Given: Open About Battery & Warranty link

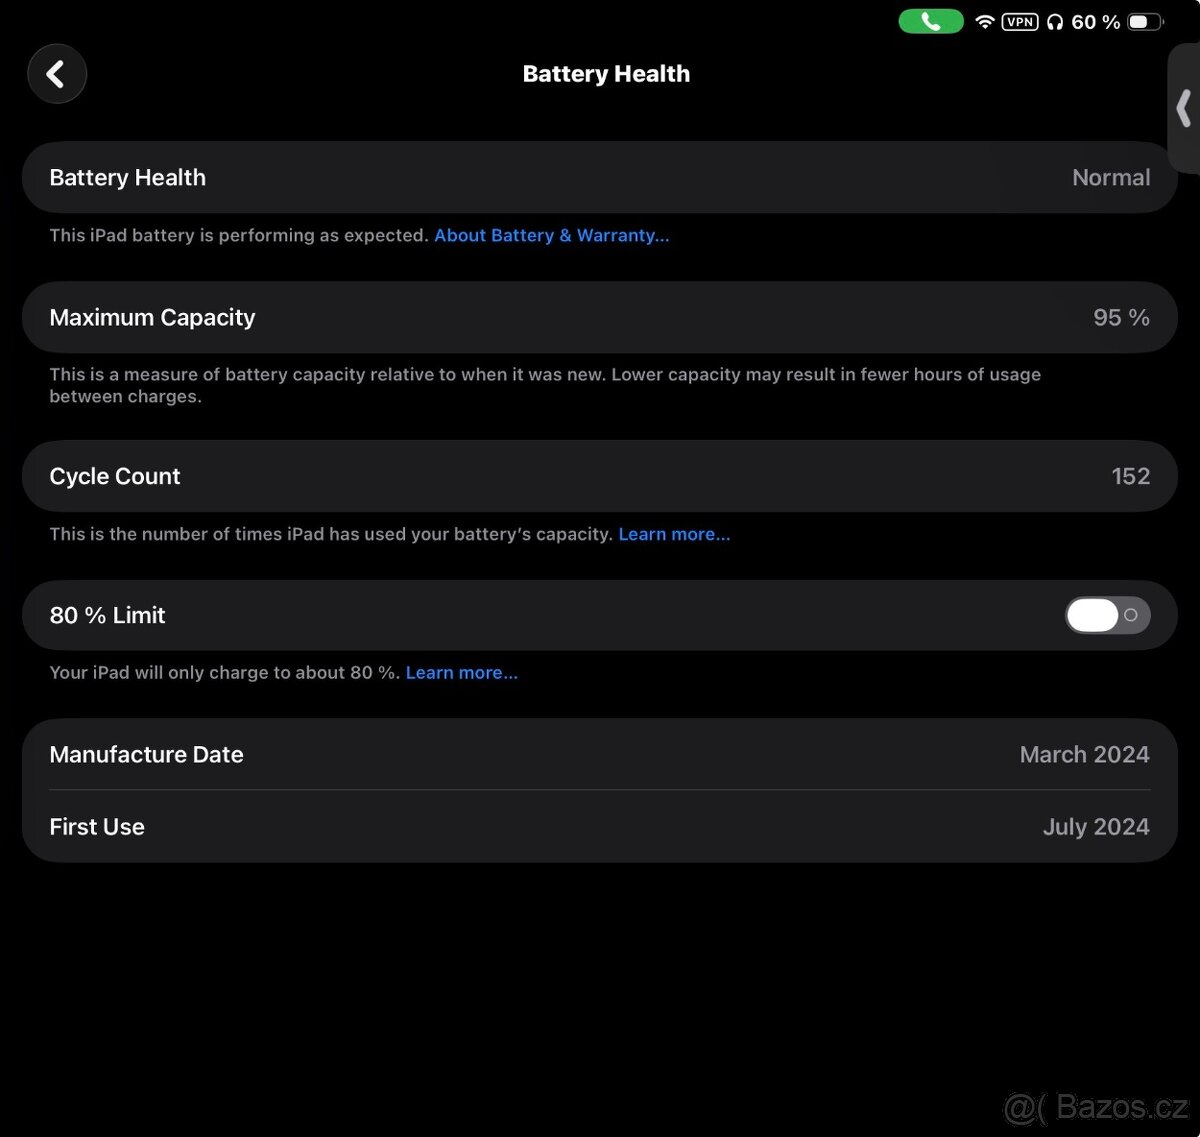Looking at the screenshot, I should pos(551,235).
